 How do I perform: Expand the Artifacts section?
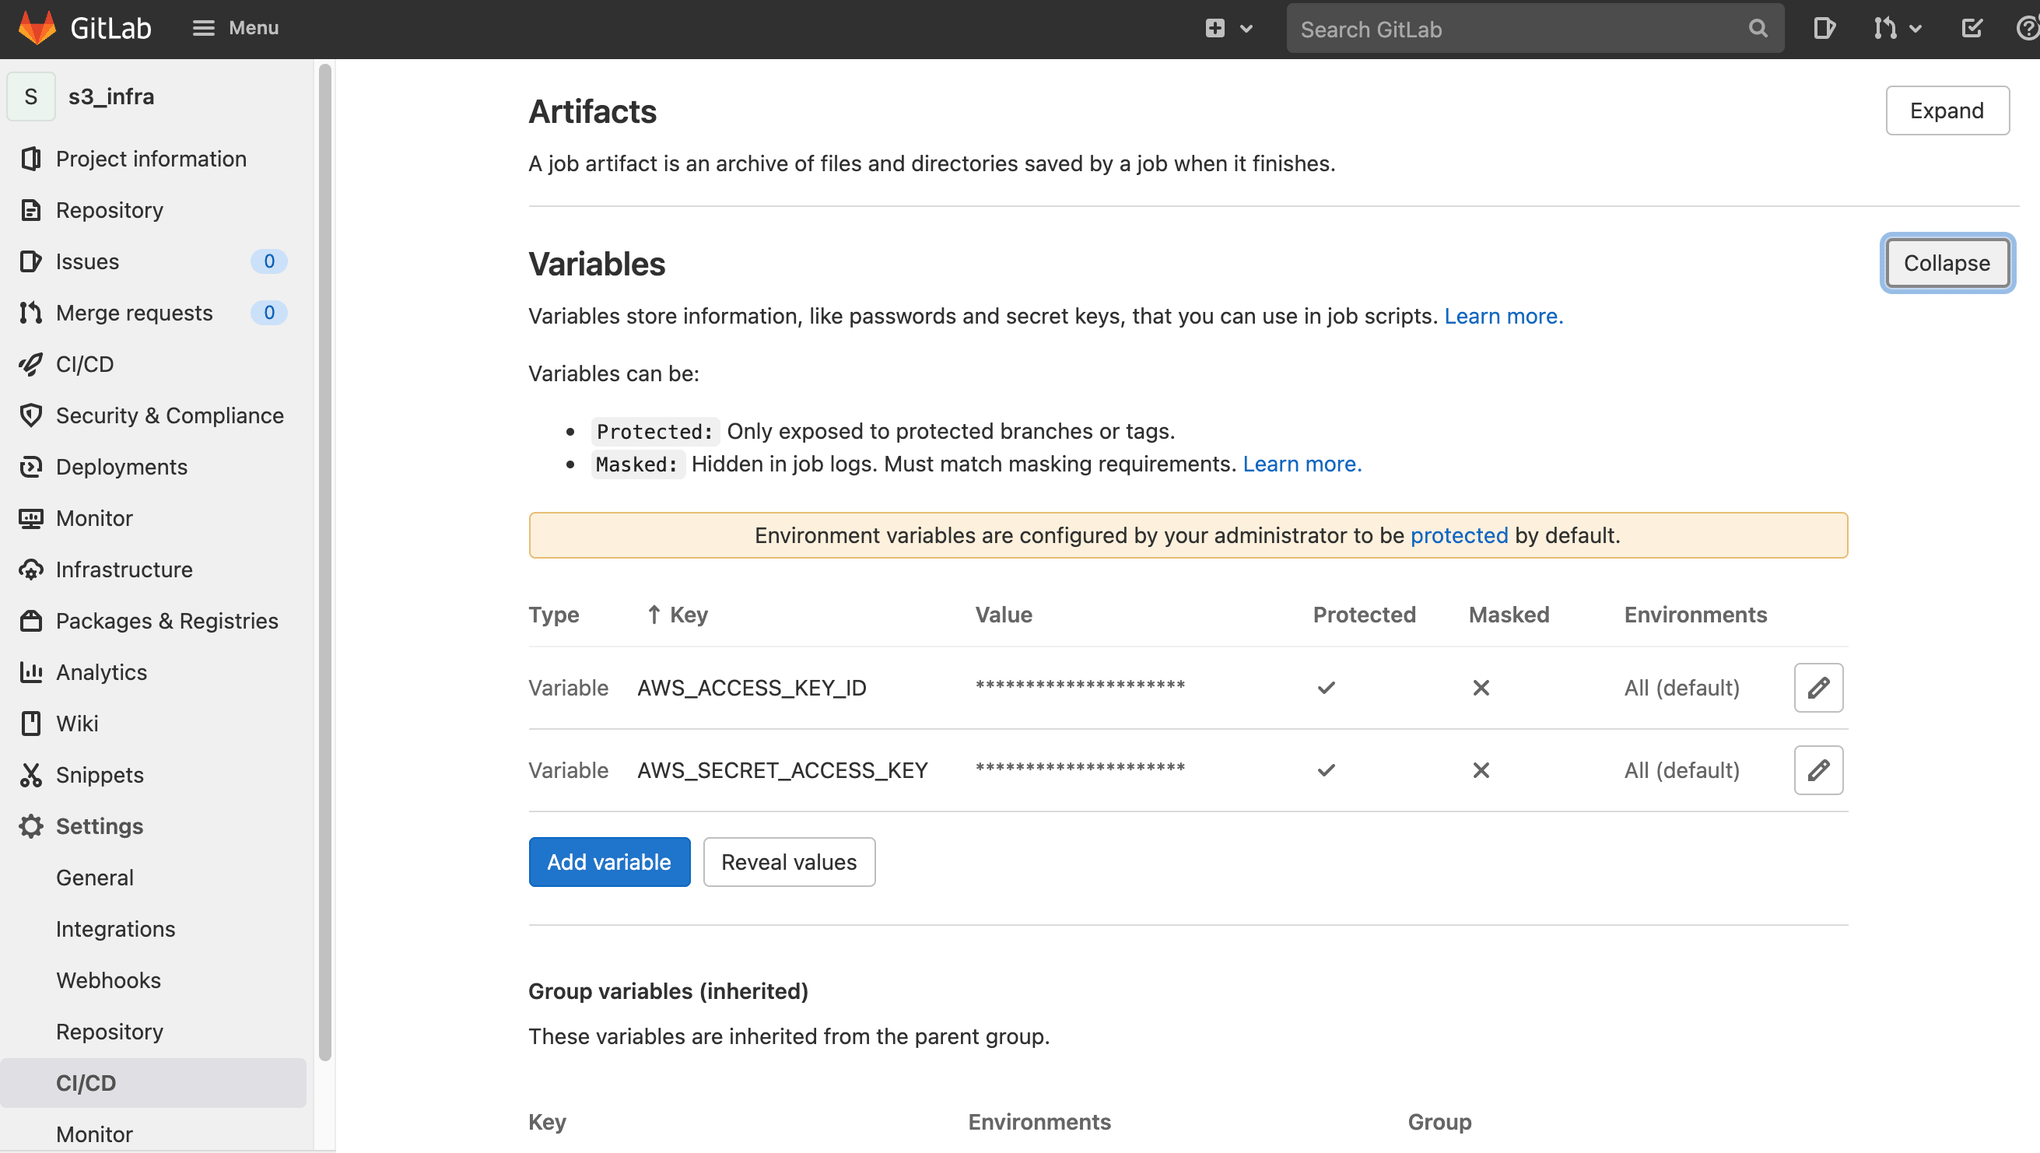[1948, 109]
